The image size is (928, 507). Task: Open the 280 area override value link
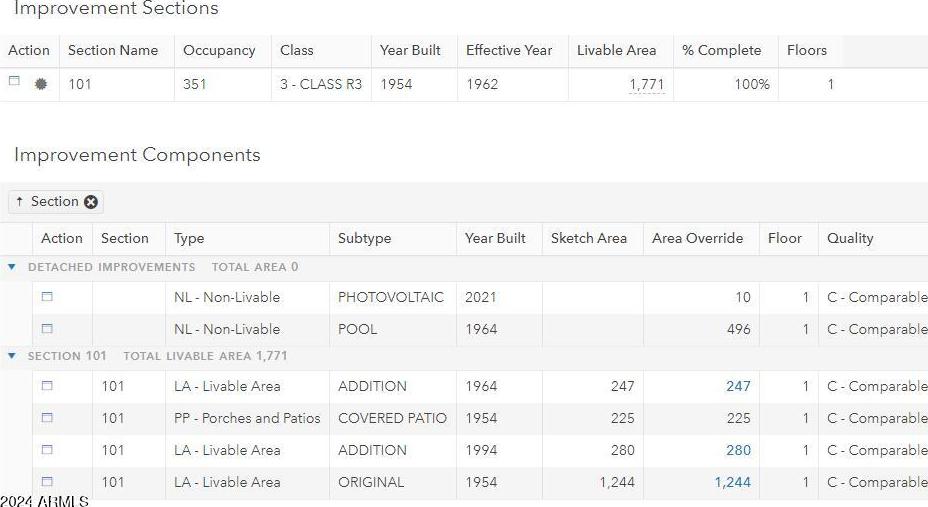pos(739,450)
